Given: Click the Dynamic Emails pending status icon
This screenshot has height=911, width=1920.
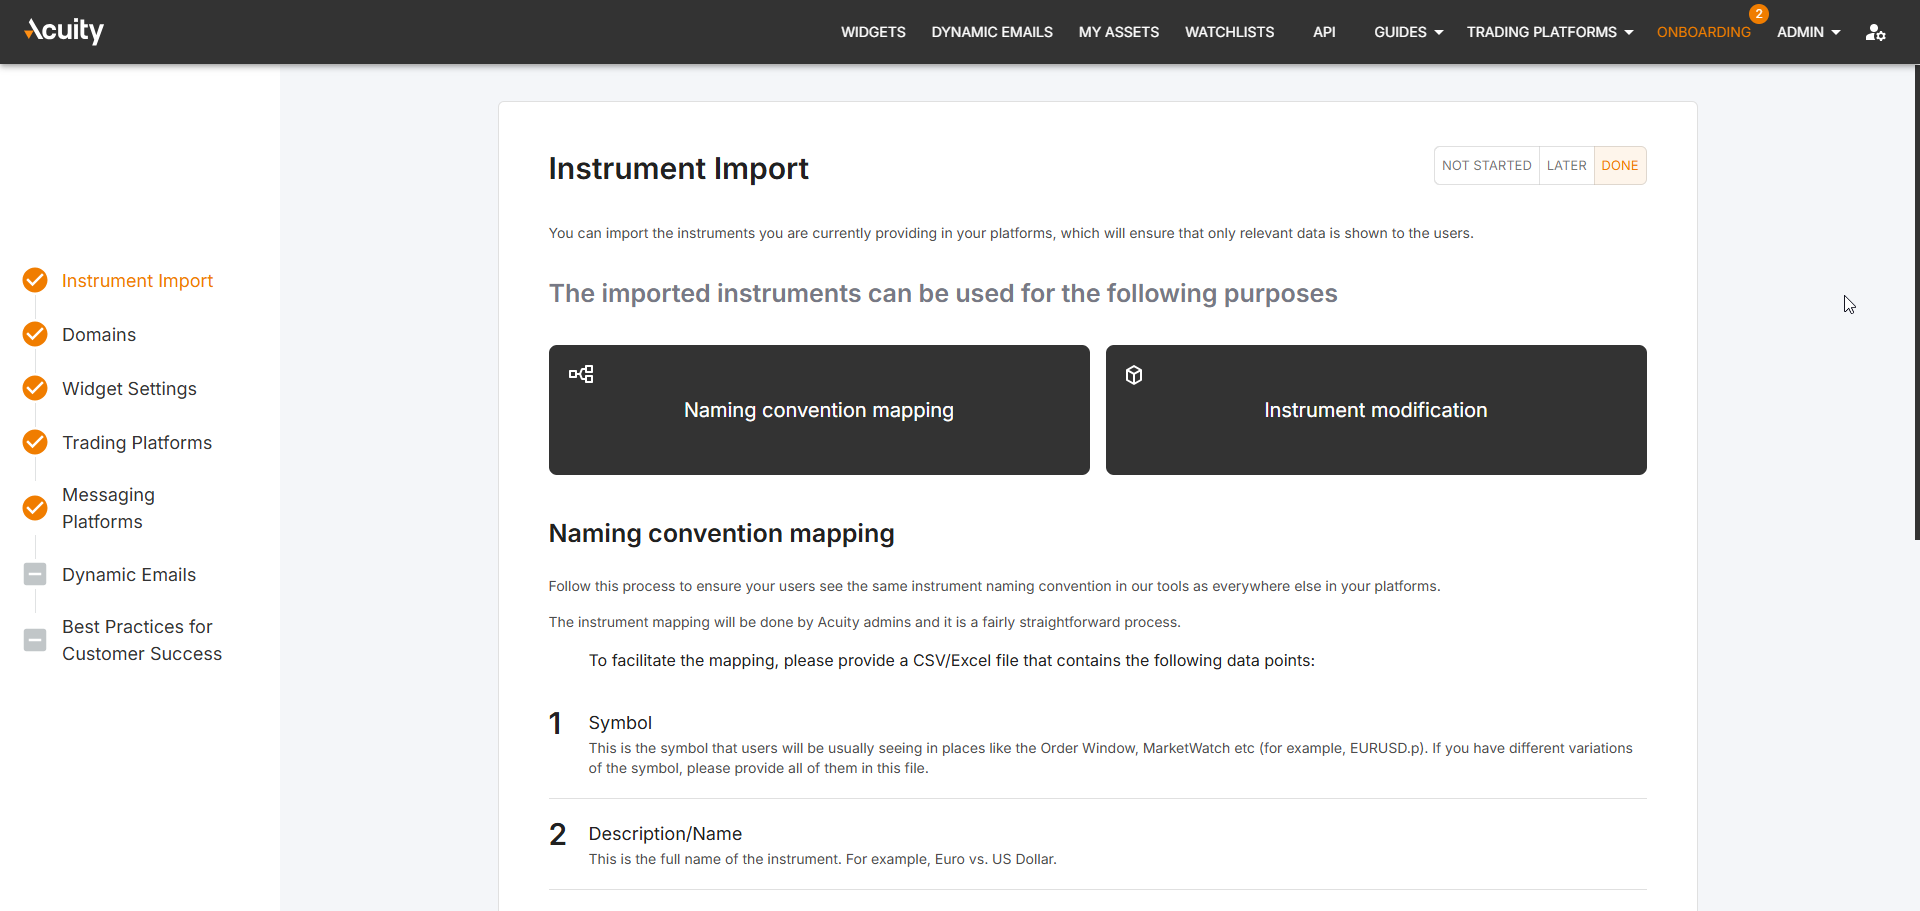Looking at the screenshot, I should [x=35, y=574].
